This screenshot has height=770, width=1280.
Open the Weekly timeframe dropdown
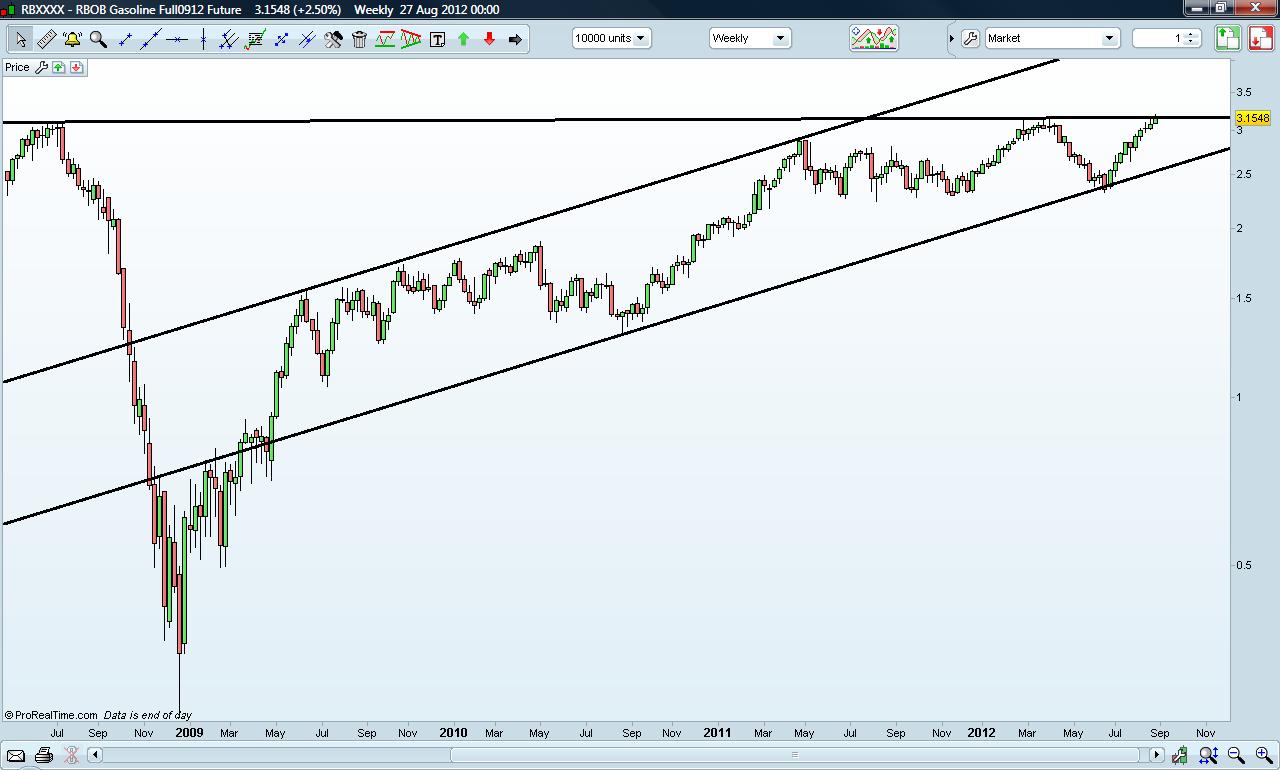(750, 38)
